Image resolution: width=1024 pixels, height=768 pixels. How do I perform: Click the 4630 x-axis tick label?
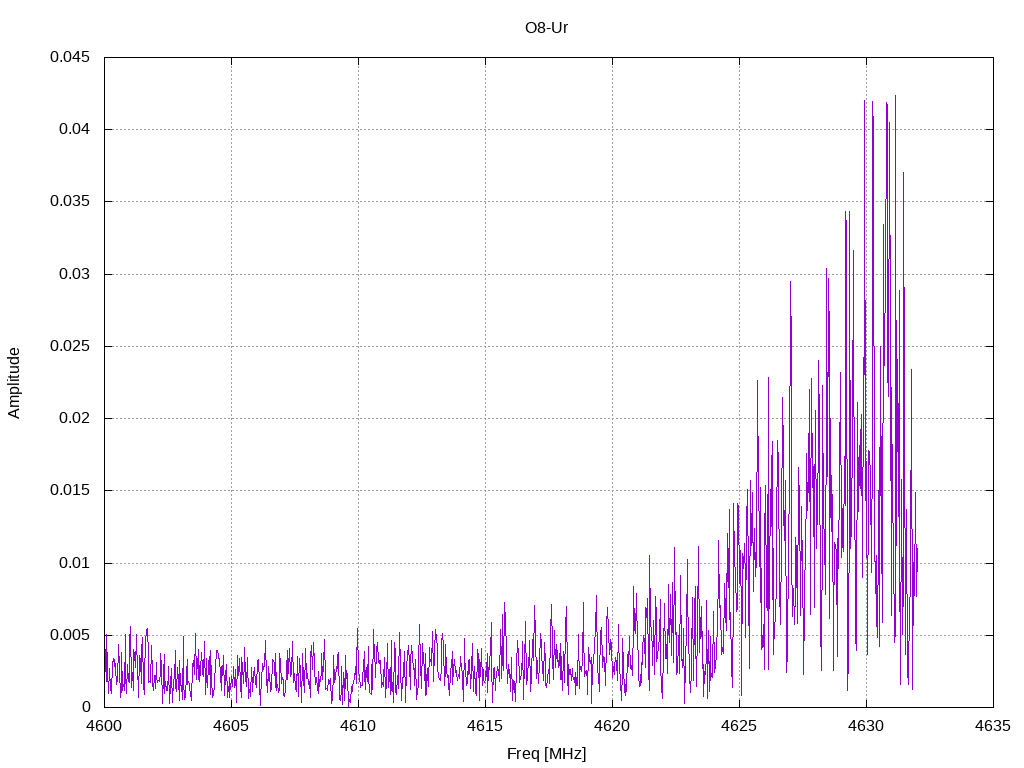point(867,726)
